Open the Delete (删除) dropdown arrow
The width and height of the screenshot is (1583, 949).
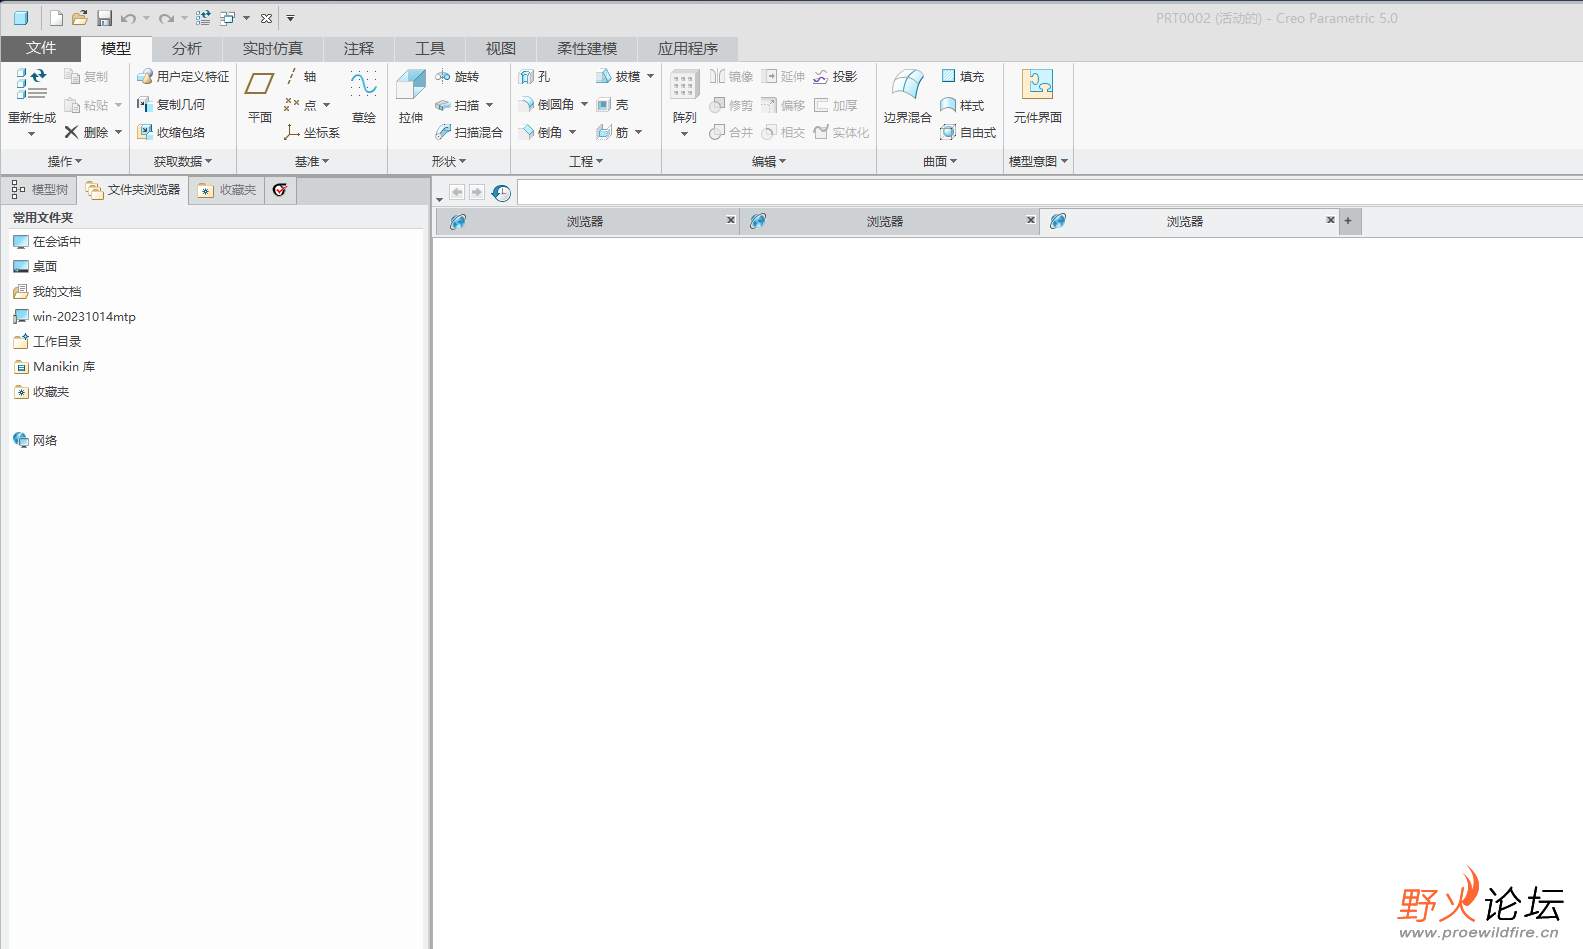[118, 132]
